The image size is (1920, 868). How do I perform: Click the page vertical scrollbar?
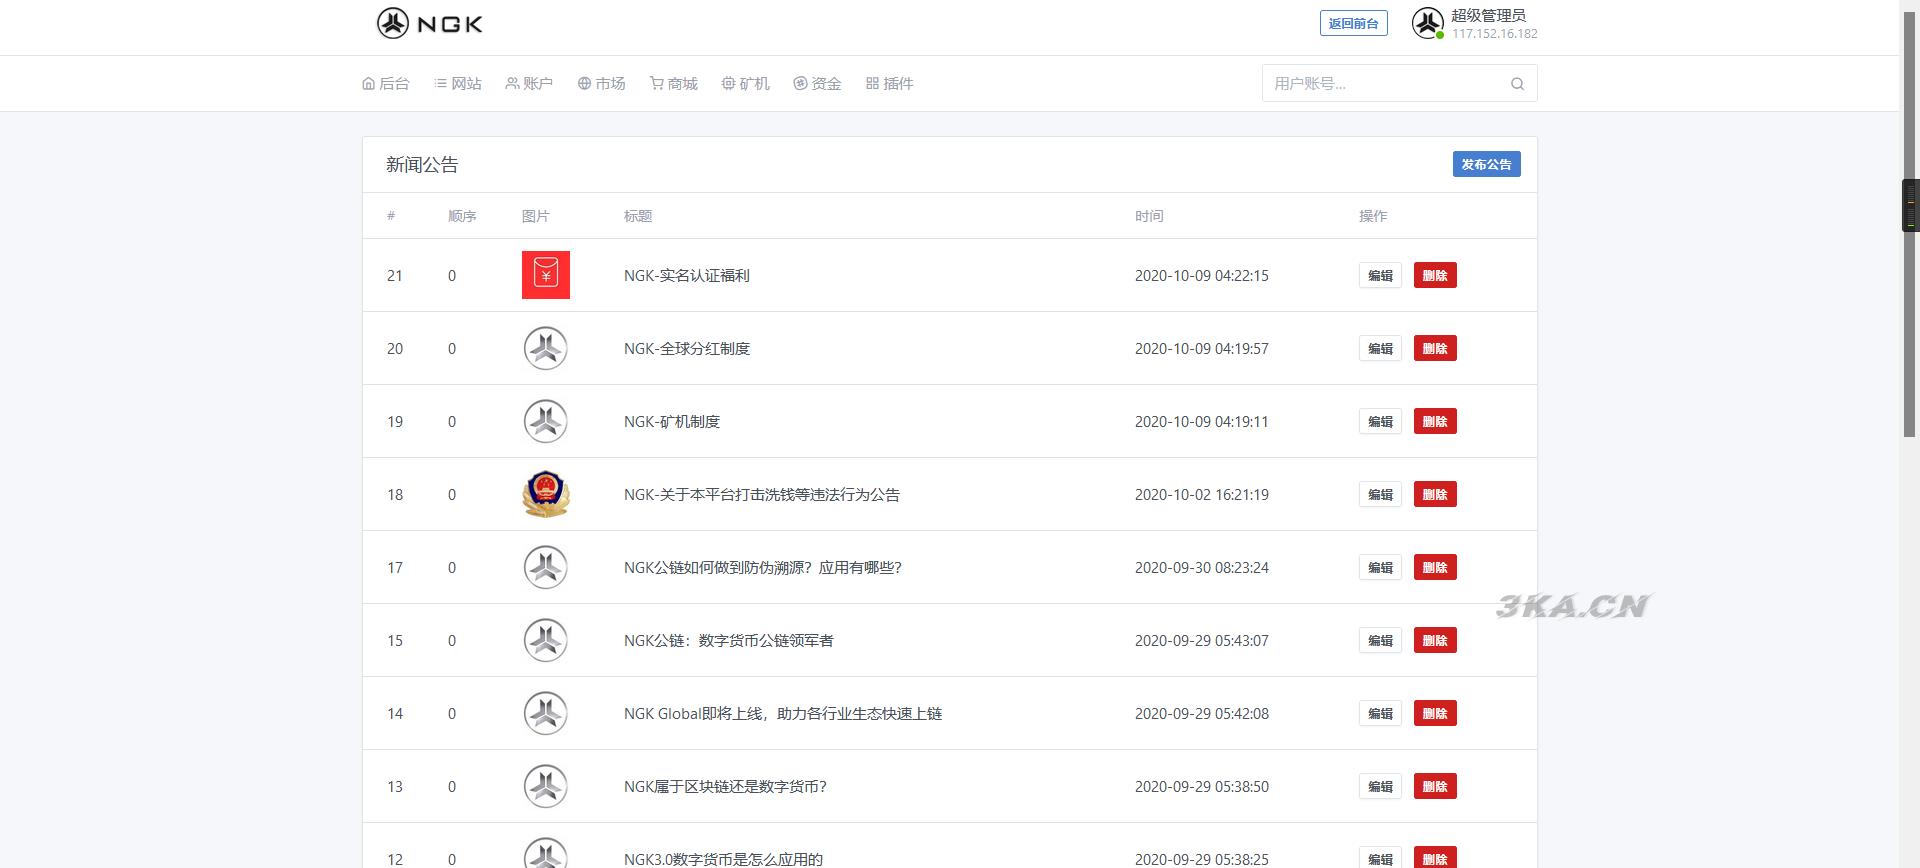point(1908,300)
